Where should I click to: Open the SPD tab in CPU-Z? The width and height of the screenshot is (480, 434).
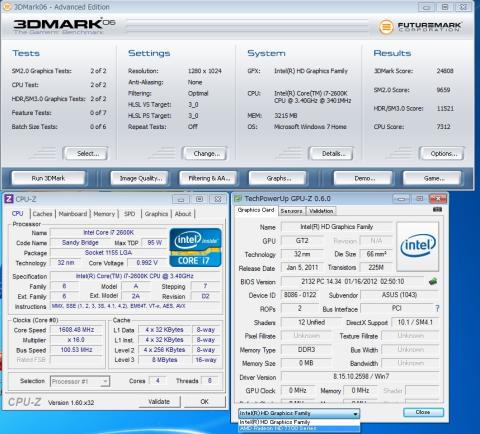click(x=130, y=214)
